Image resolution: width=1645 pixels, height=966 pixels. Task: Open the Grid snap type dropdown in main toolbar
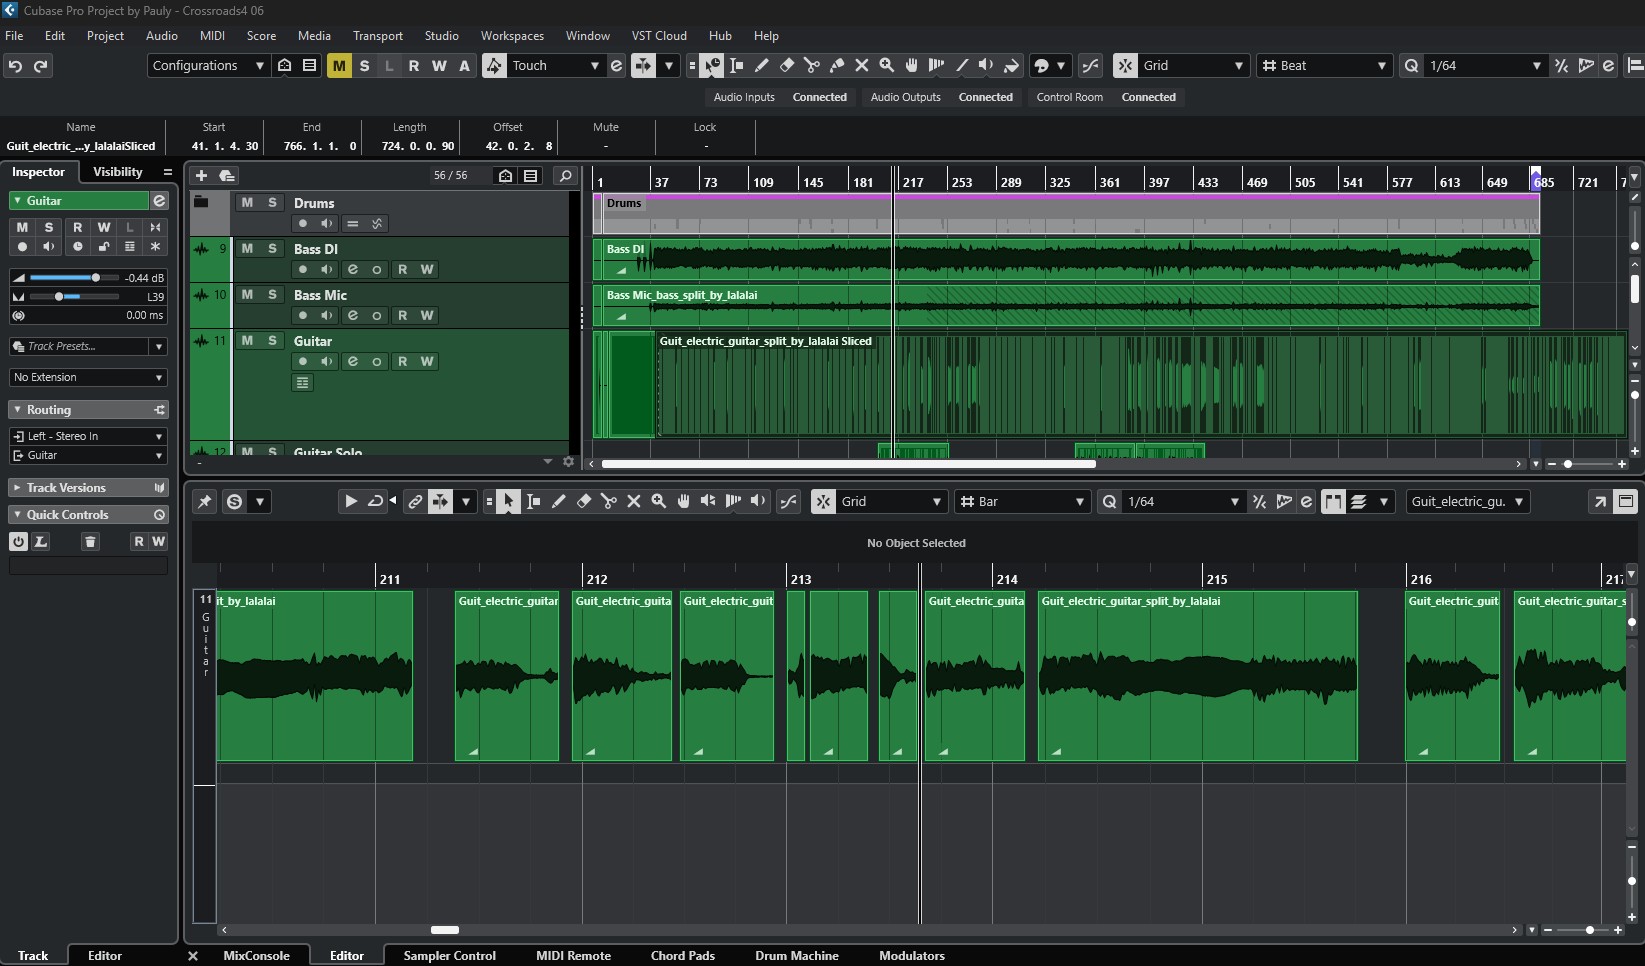pos(1194,65)
